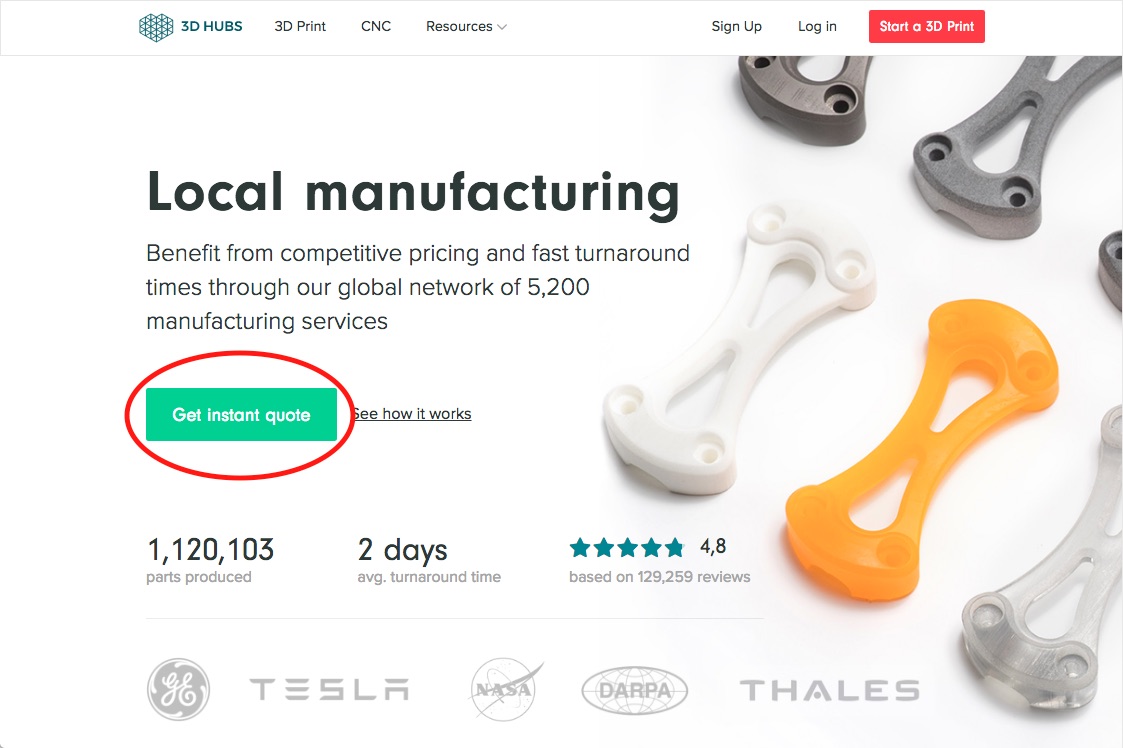This screenshot has height=748, width=1123.
Task: Expand the Resources dropdown menu
Action: pyautogui.click(x=466, y=27)
